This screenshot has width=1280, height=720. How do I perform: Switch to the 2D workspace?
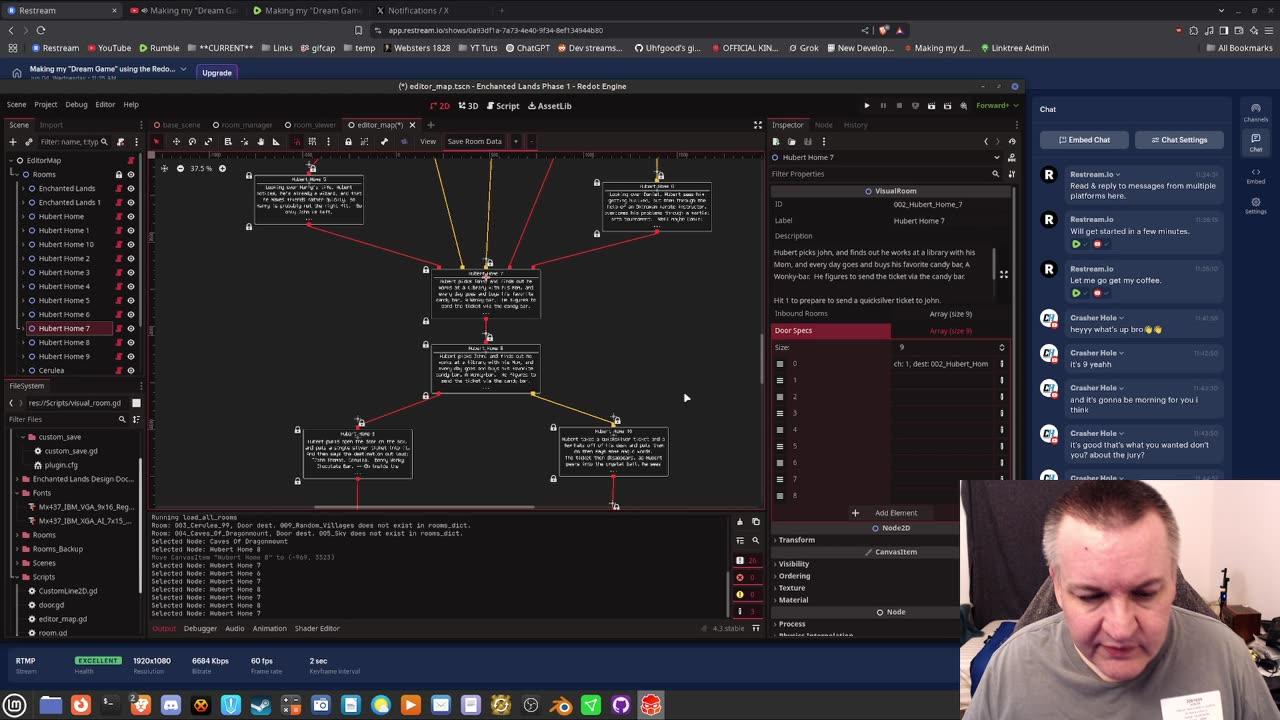tap(440, 105)
